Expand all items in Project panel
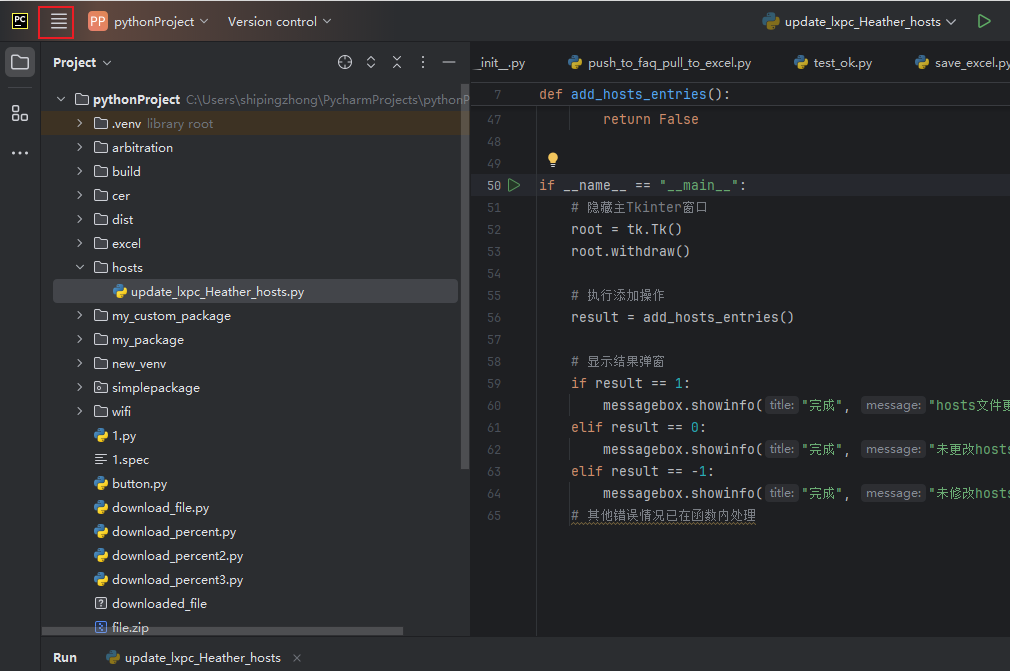The height and width of the screenshot is (671, 1010). pyautogui.click(x=371, y=62)
